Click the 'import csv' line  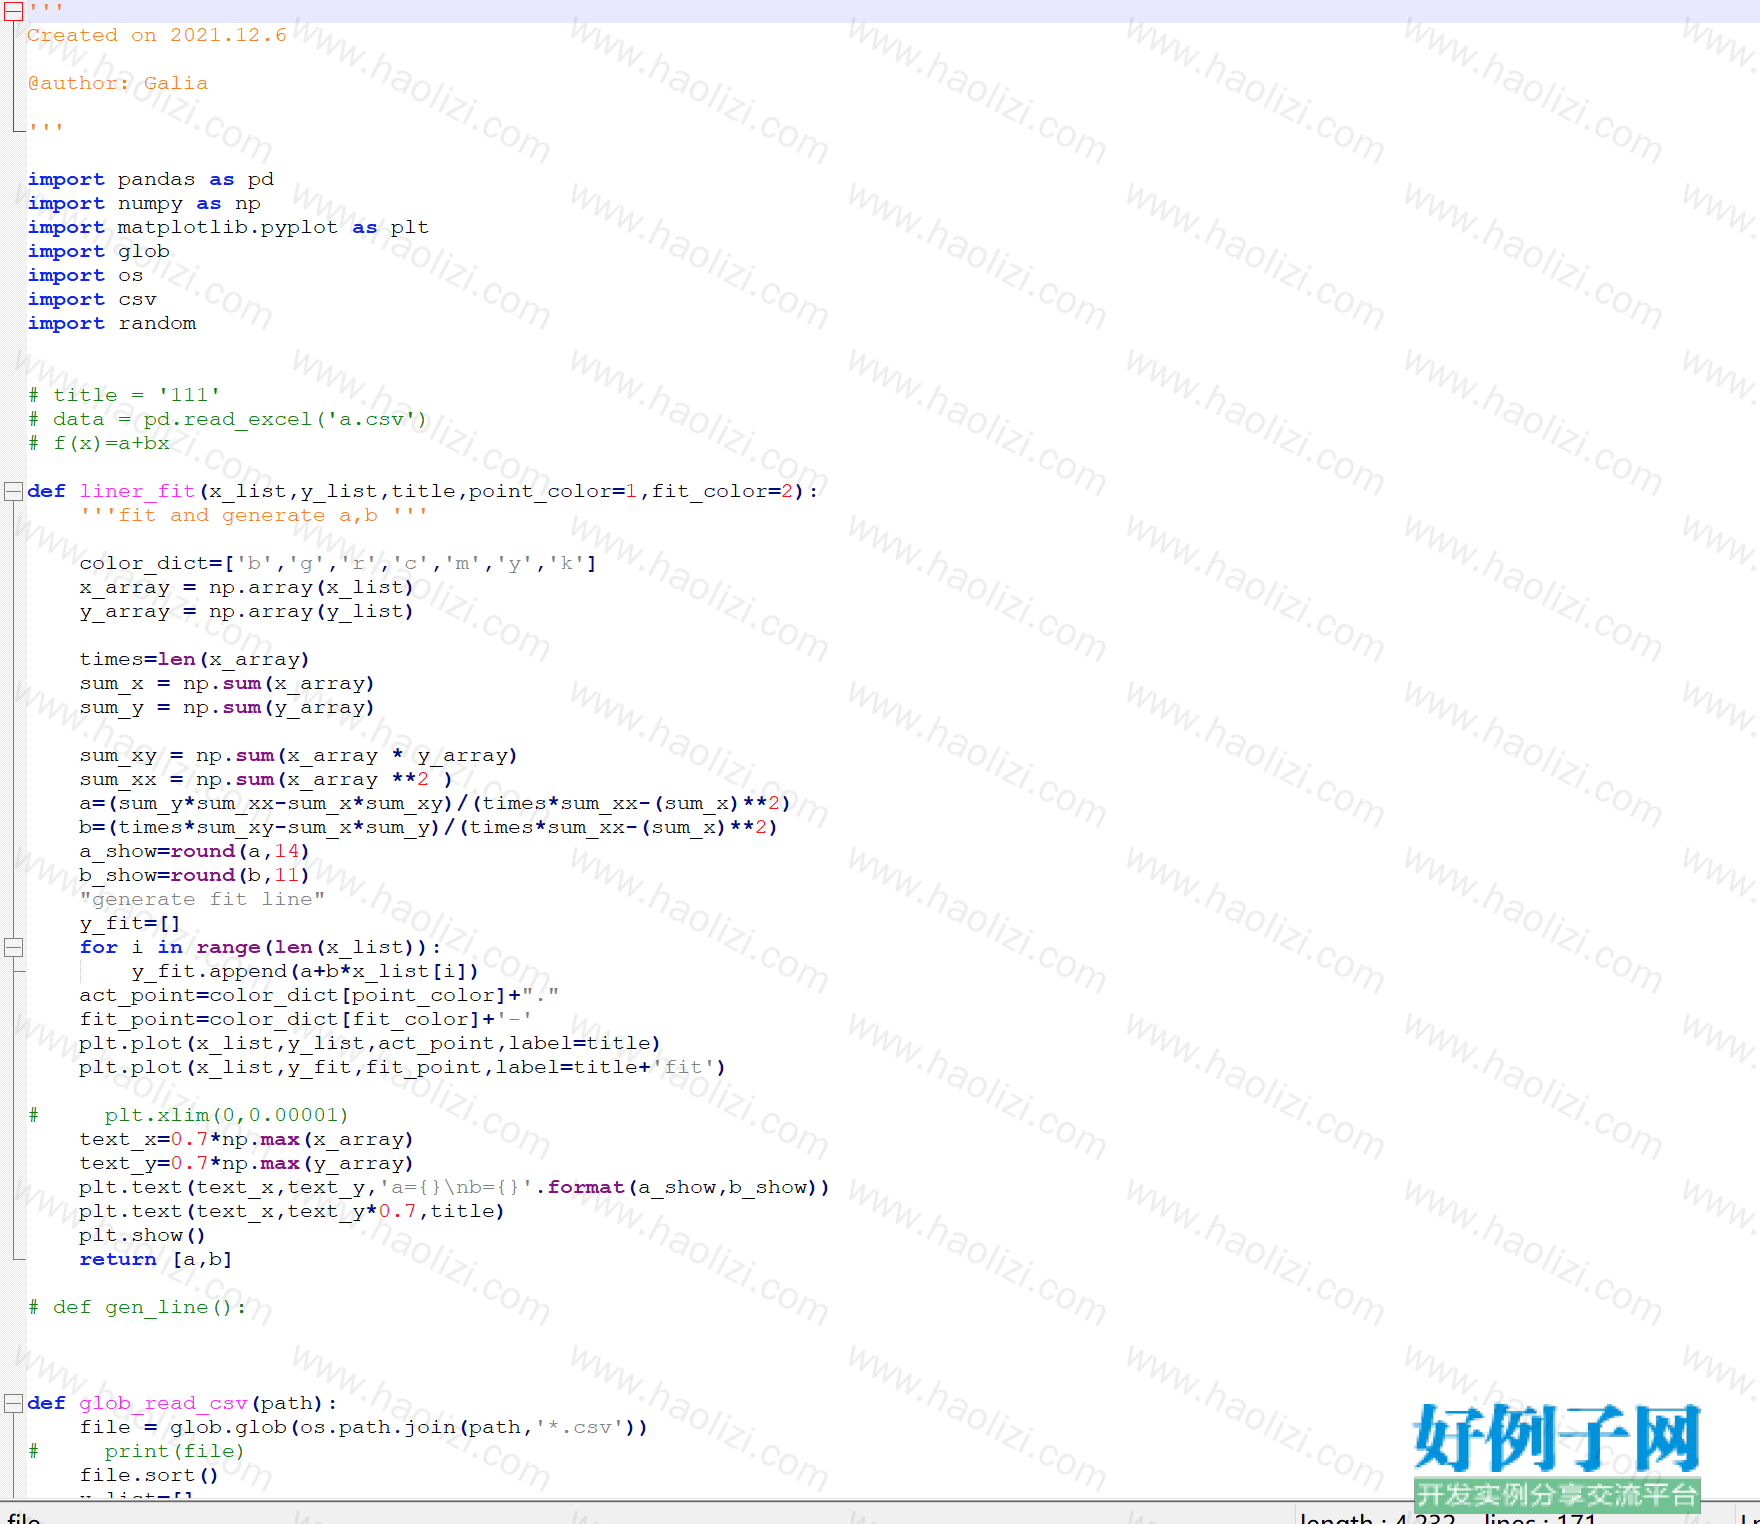(x=92, y=299)
